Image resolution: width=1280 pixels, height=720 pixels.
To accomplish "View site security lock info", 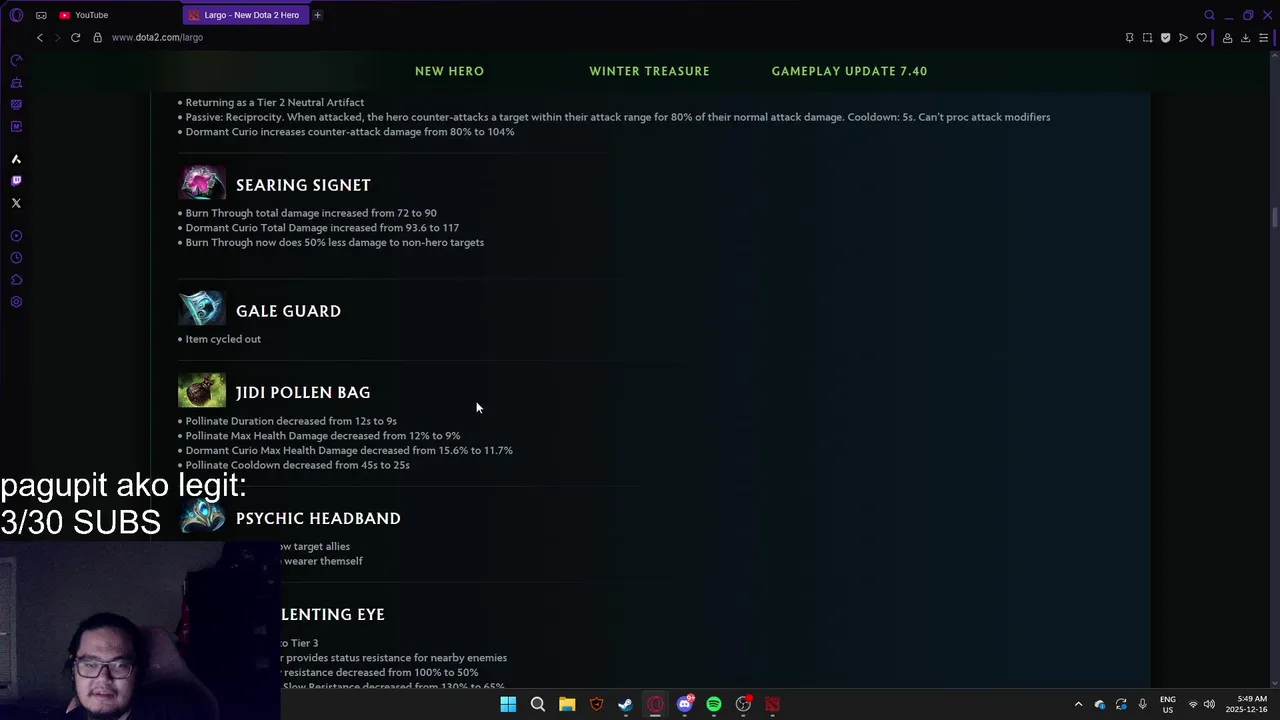I will [x=97, y=37].
